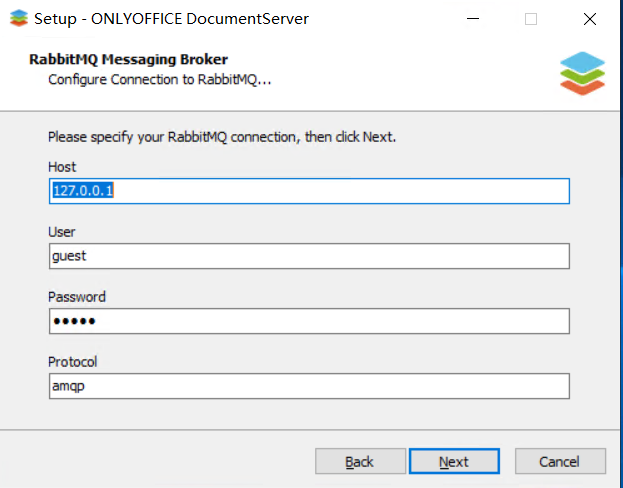Edit the Protocol field showing amqp
The image size is (623, 488).
[309, 386]
